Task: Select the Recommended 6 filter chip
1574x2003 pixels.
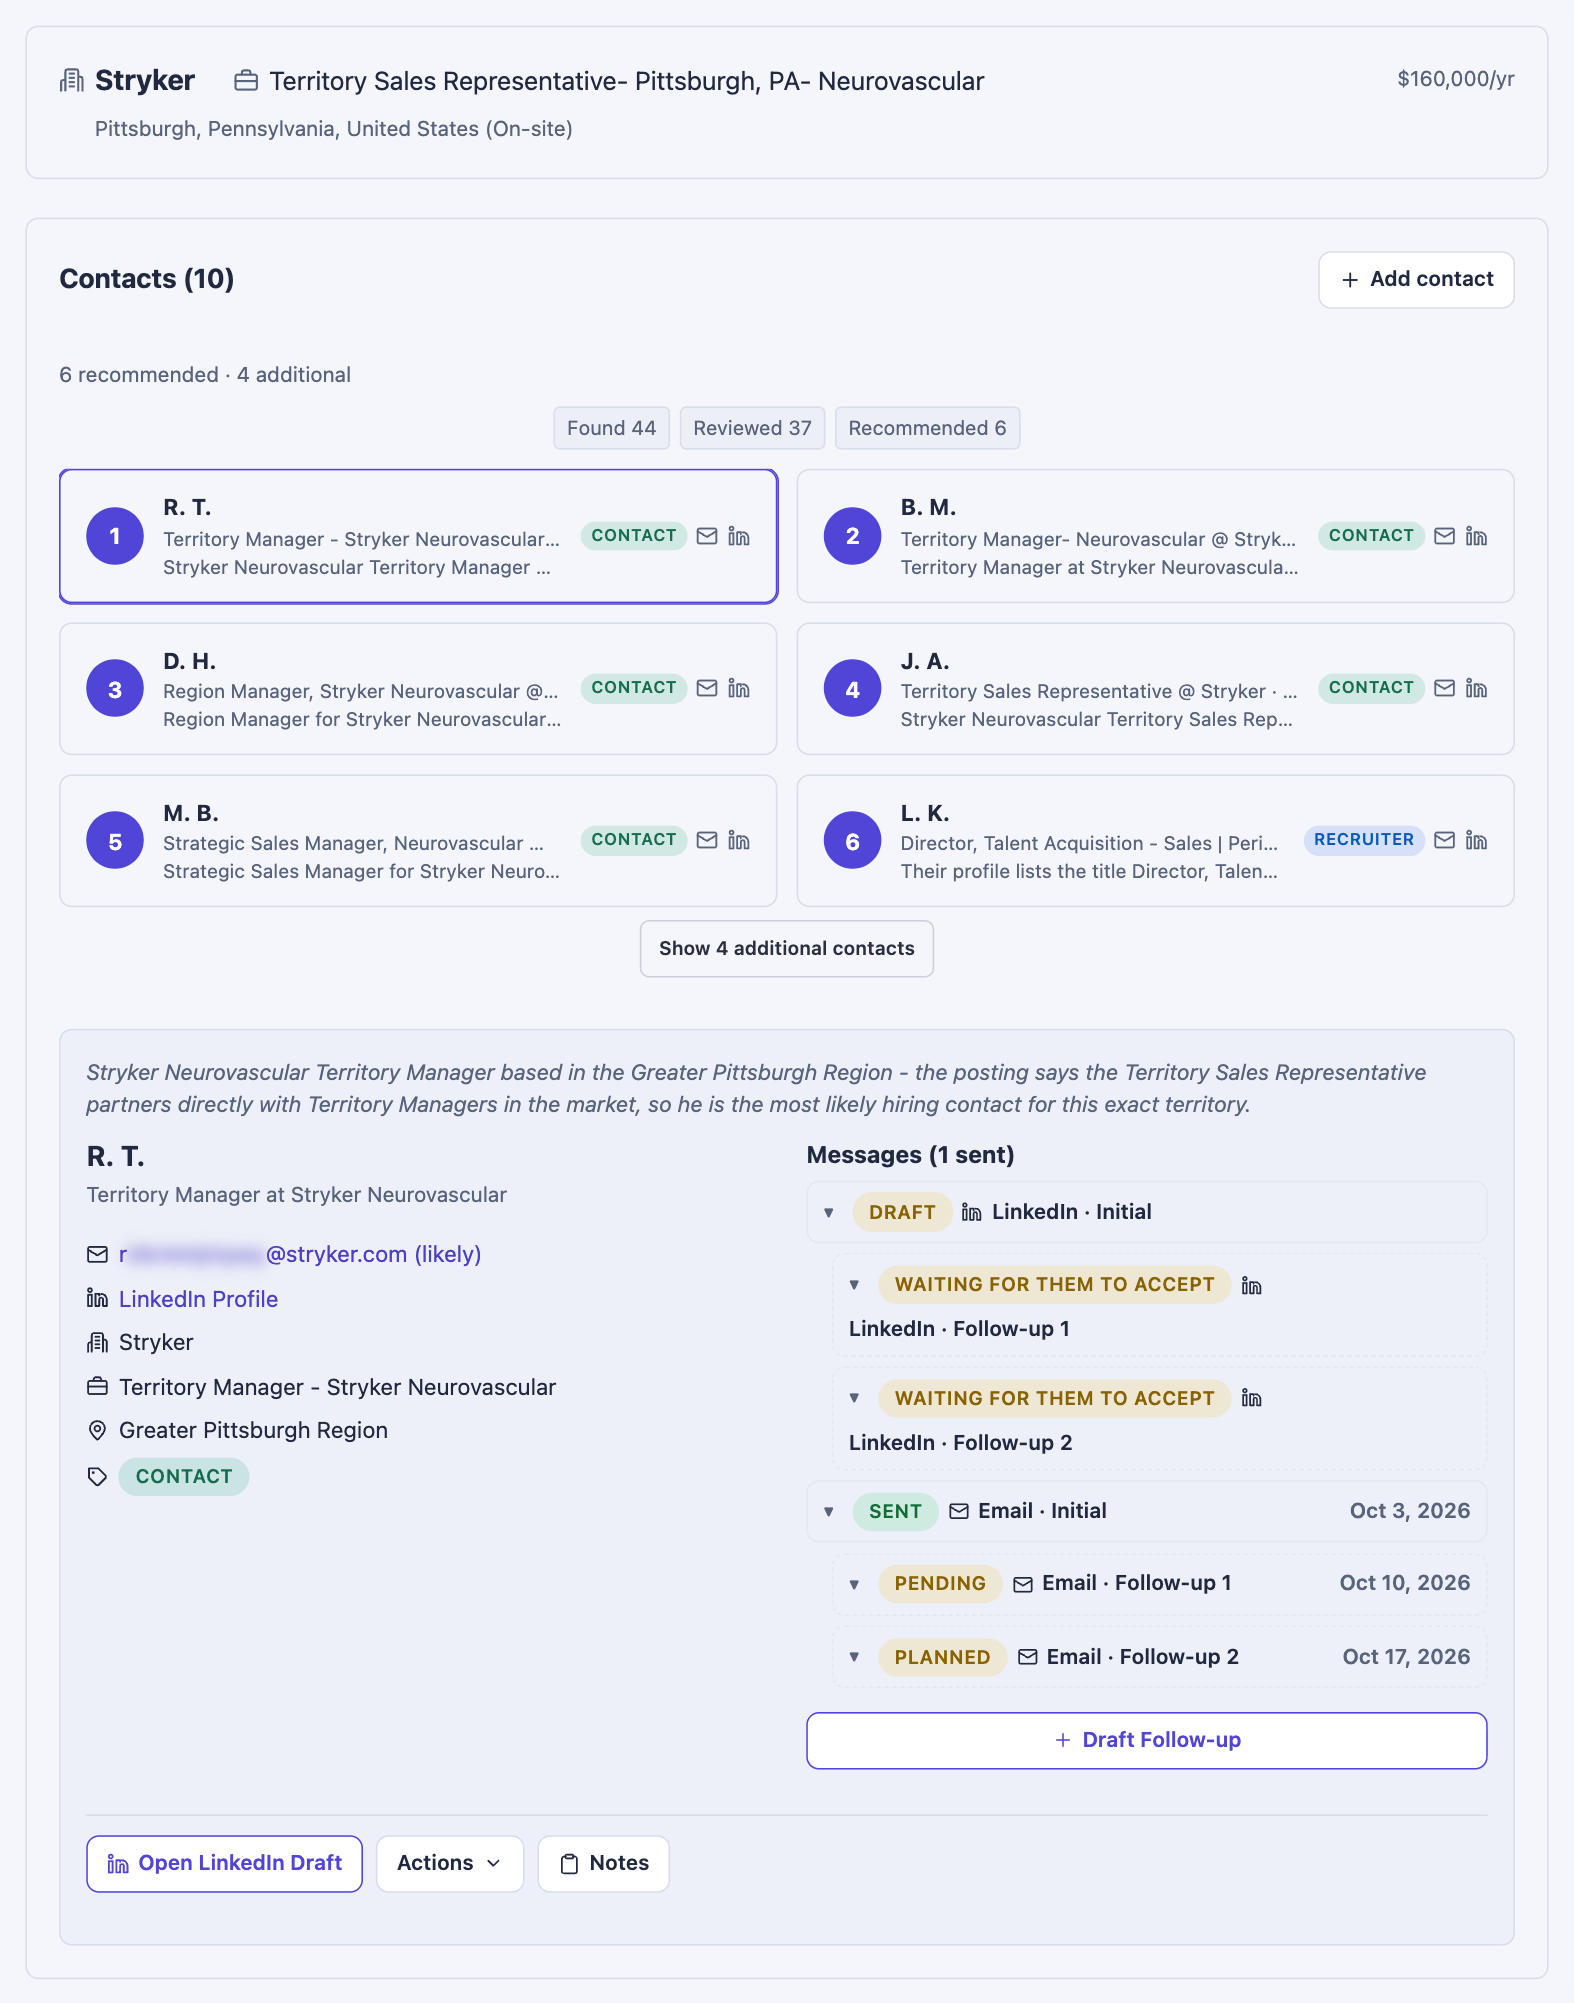Action: pos(927,428)
